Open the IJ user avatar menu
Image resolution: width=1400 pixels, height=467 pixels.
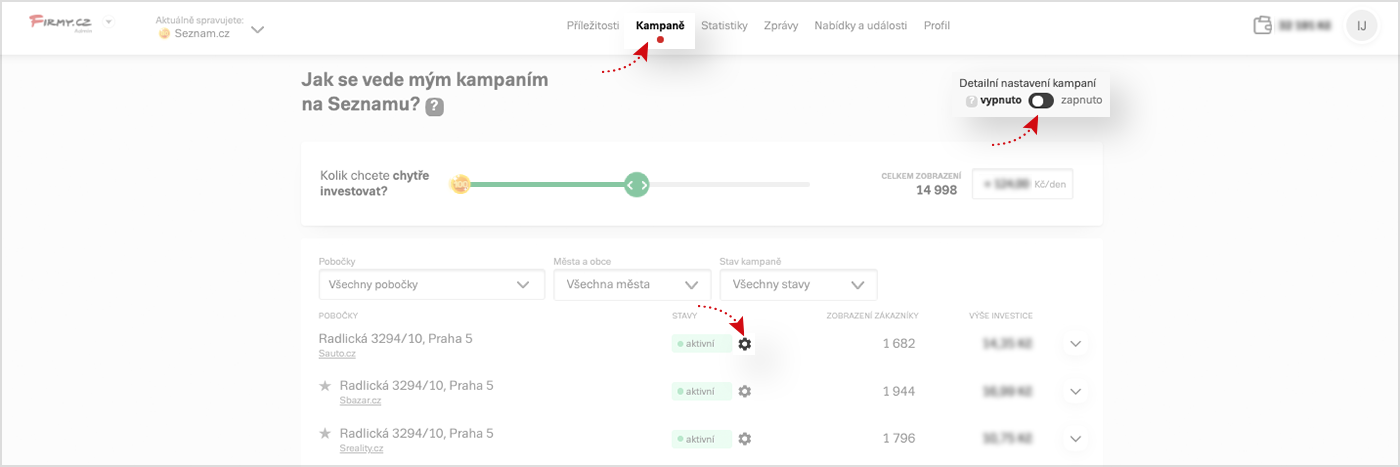1362,26
